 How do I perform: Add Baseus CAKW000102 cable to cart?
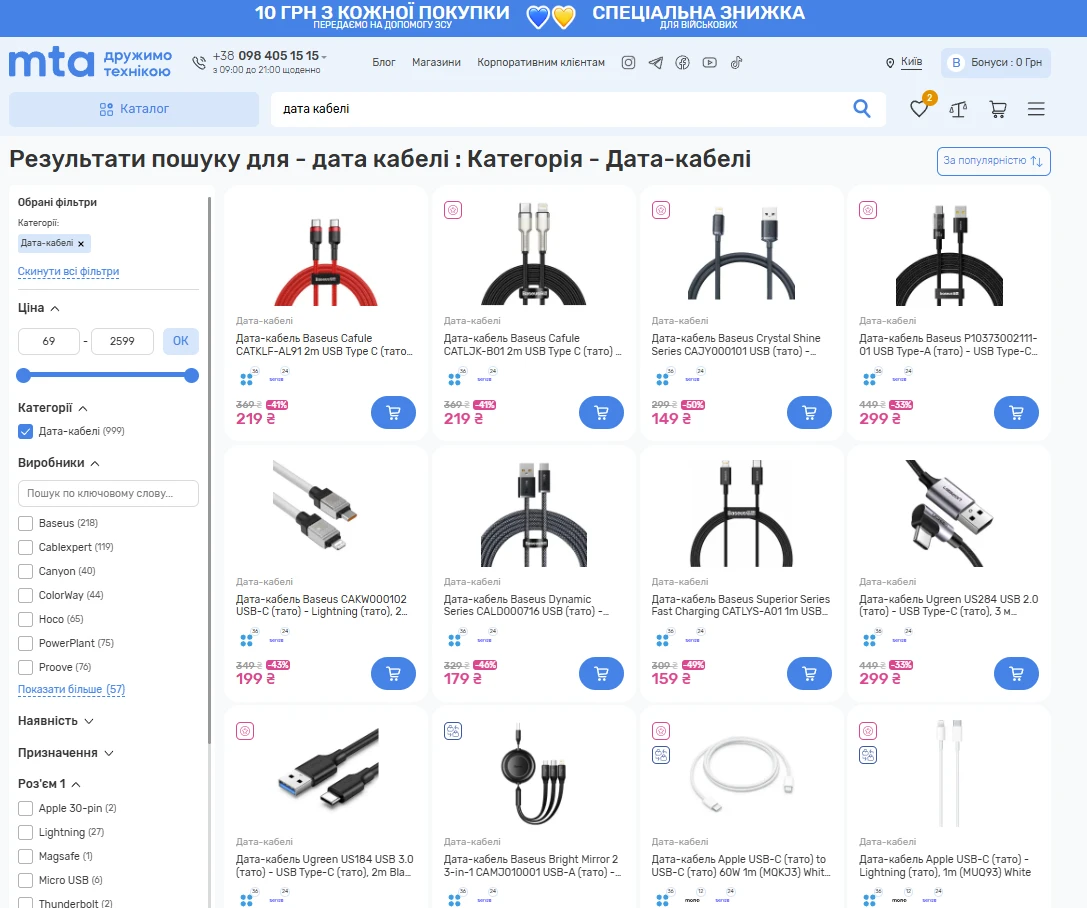pyautogui.click(x=393, y=673)
